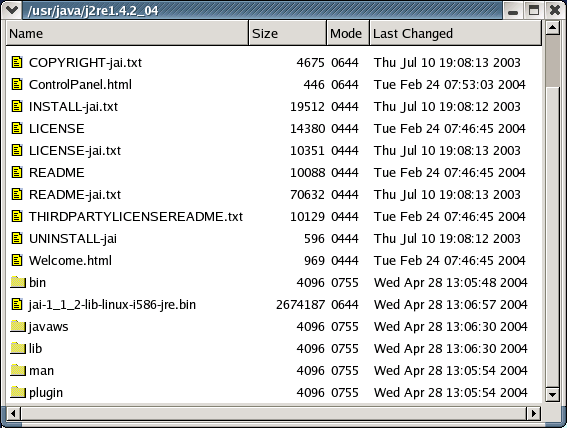Select the UNINSTALL-jai file name

point(73,239)
